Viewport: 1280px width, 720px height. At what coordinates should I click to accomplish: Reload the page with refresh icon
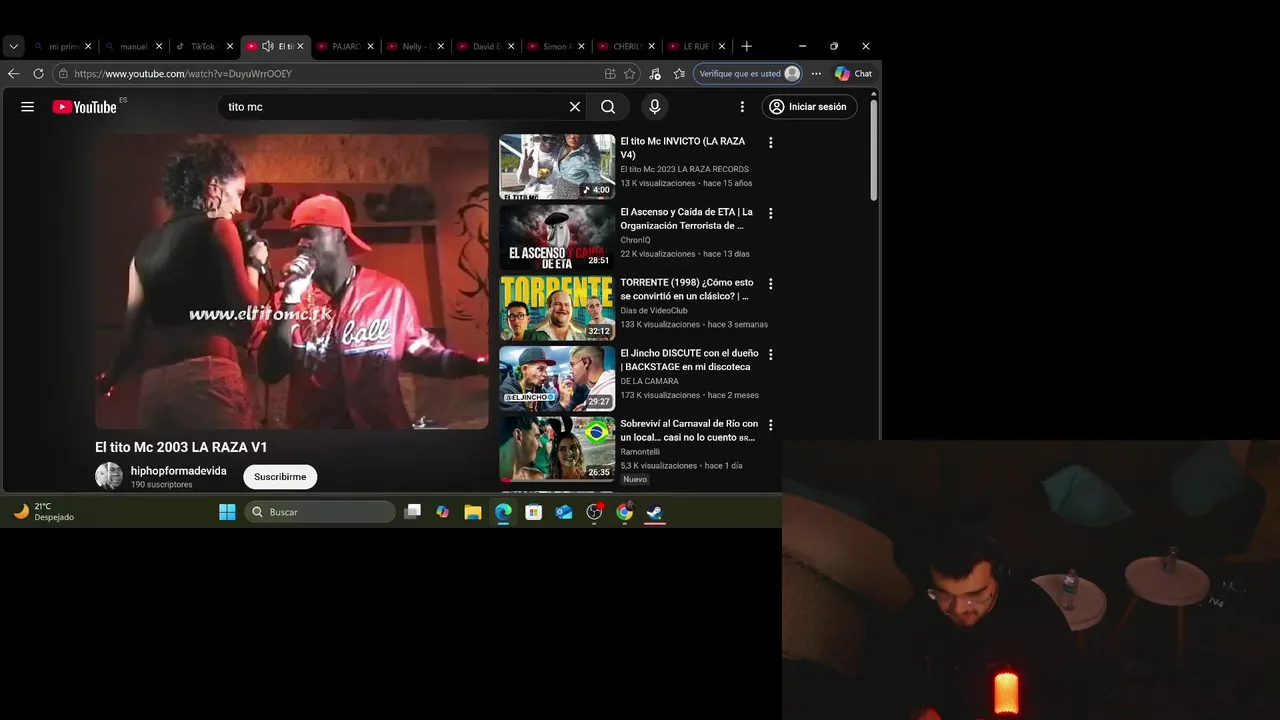(38, 74)
